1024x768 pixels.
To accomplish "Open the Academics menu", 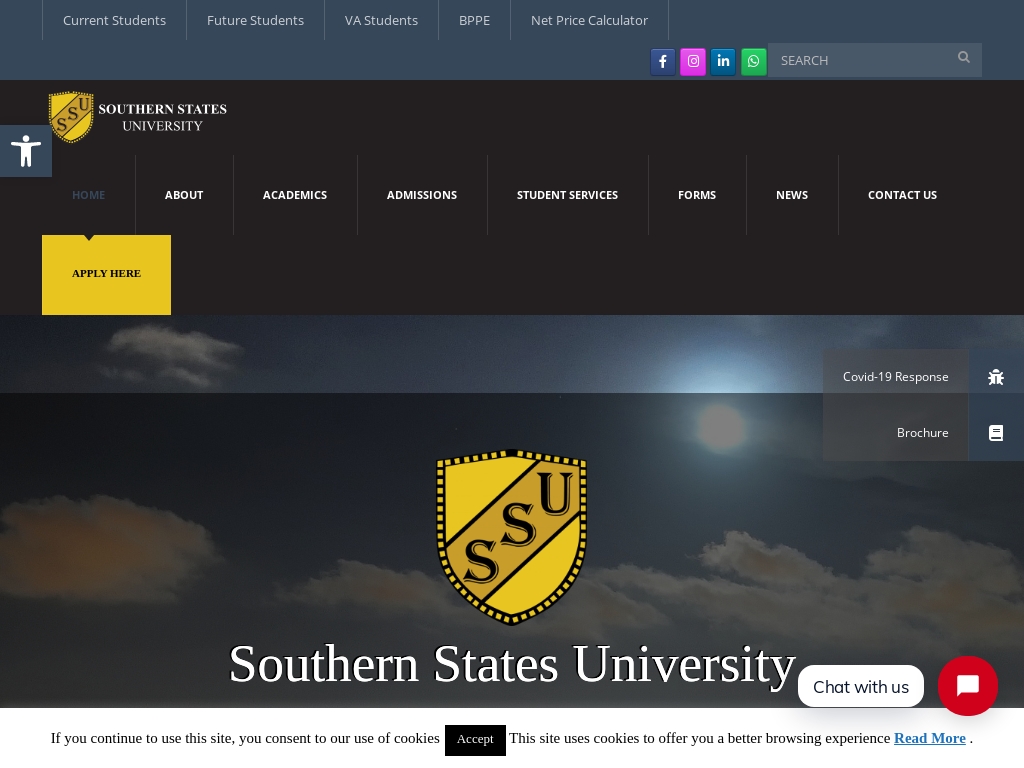I will click(295, 195).
